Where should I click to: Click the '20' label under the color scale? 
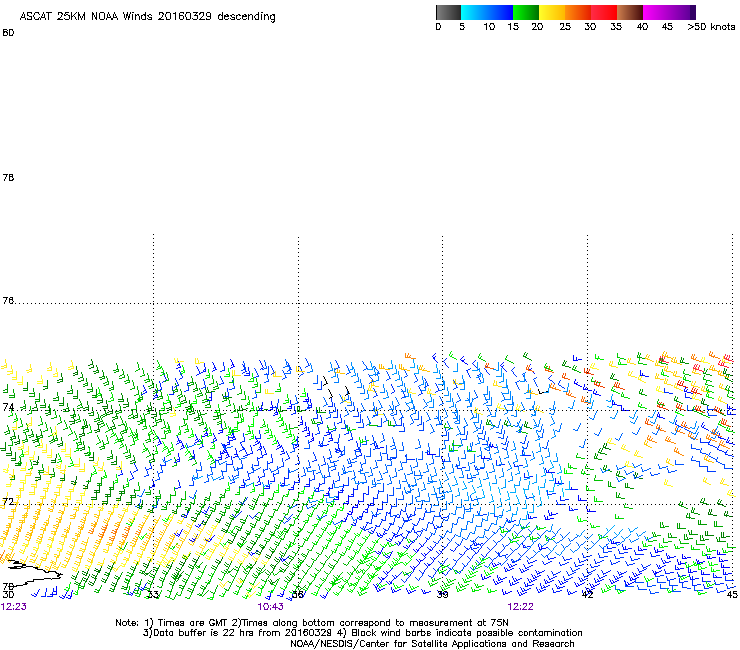click(537, 27)
